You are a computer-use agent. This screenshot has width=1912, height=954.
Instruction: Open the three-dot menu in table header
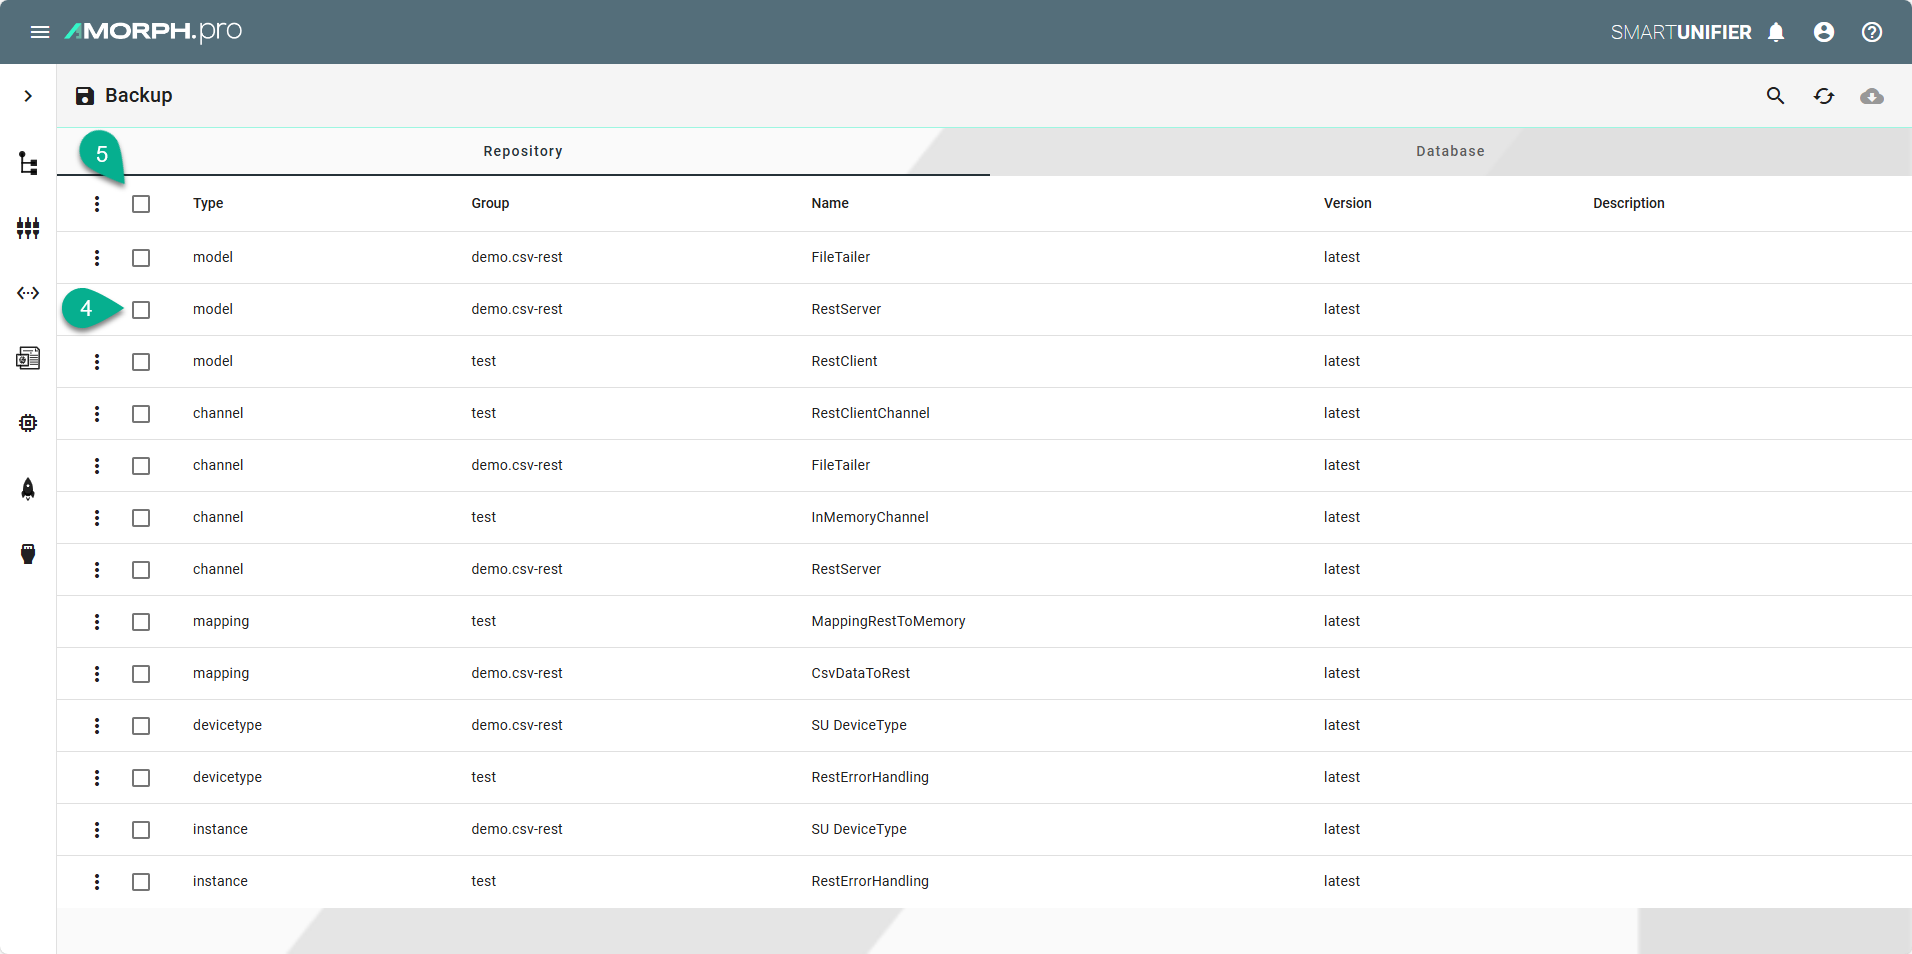coord(97,204)
